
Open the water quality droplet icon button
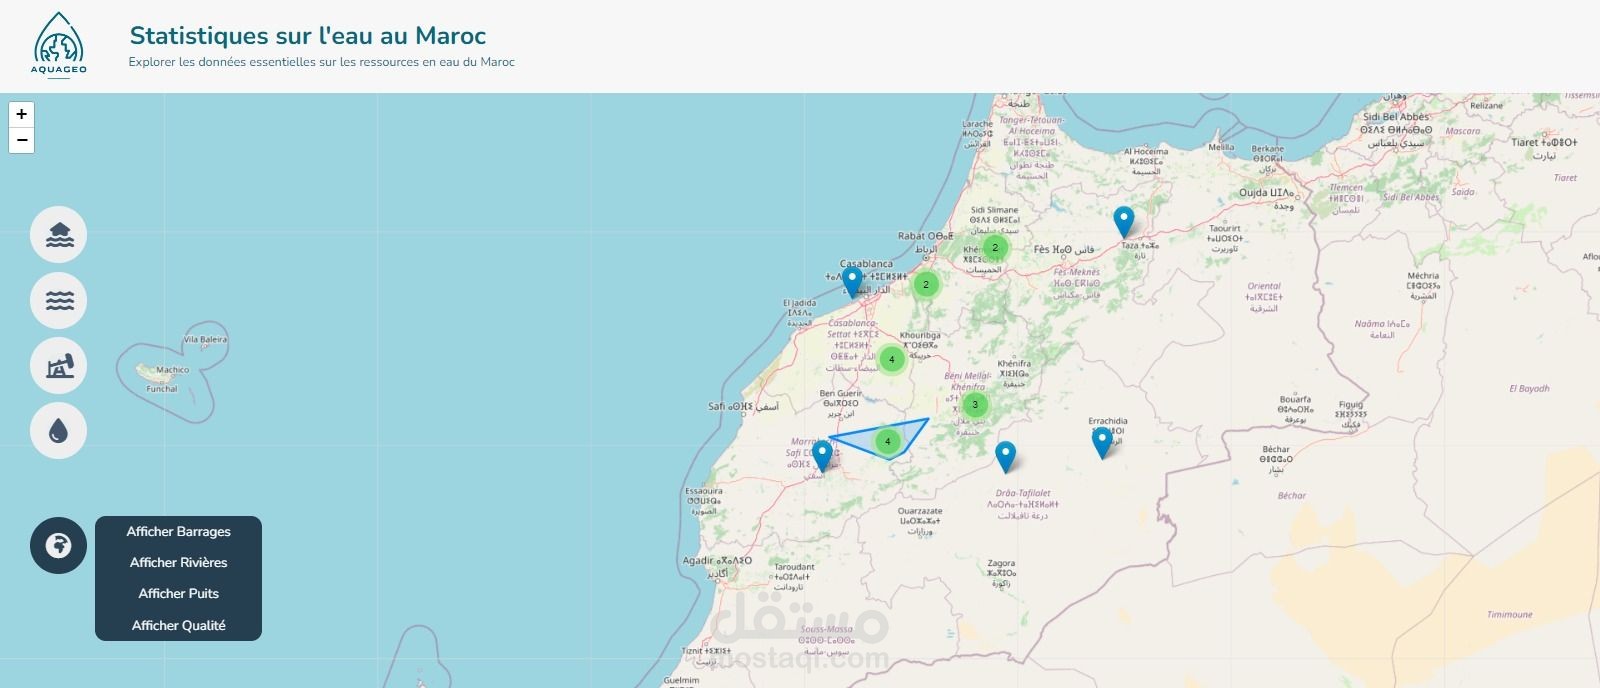[59, 431]
